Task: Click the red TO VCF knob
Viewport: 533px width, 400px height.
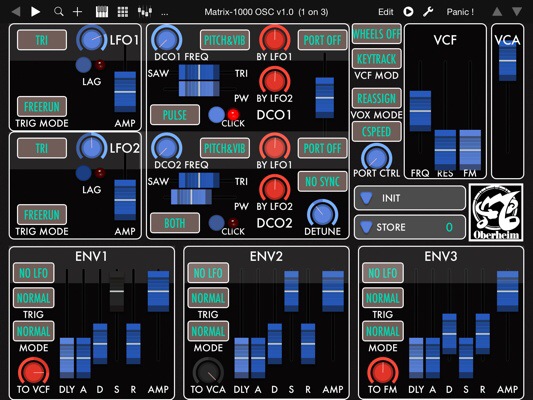Action: [x=33, y=372]
